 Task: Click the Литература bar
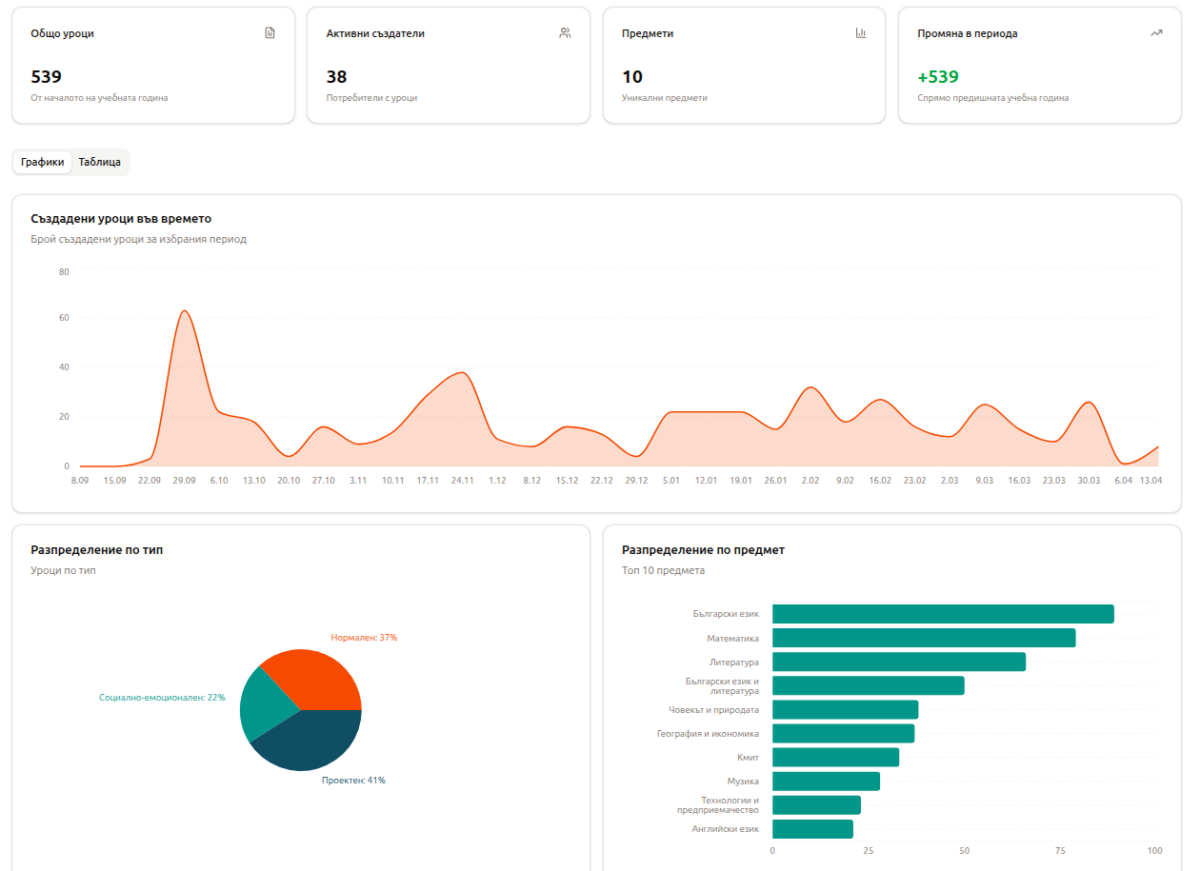click(898, 662)
